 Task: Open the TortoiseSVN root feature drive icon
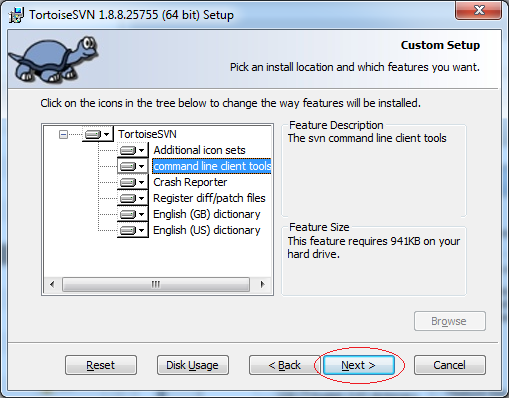click(97, 134)
